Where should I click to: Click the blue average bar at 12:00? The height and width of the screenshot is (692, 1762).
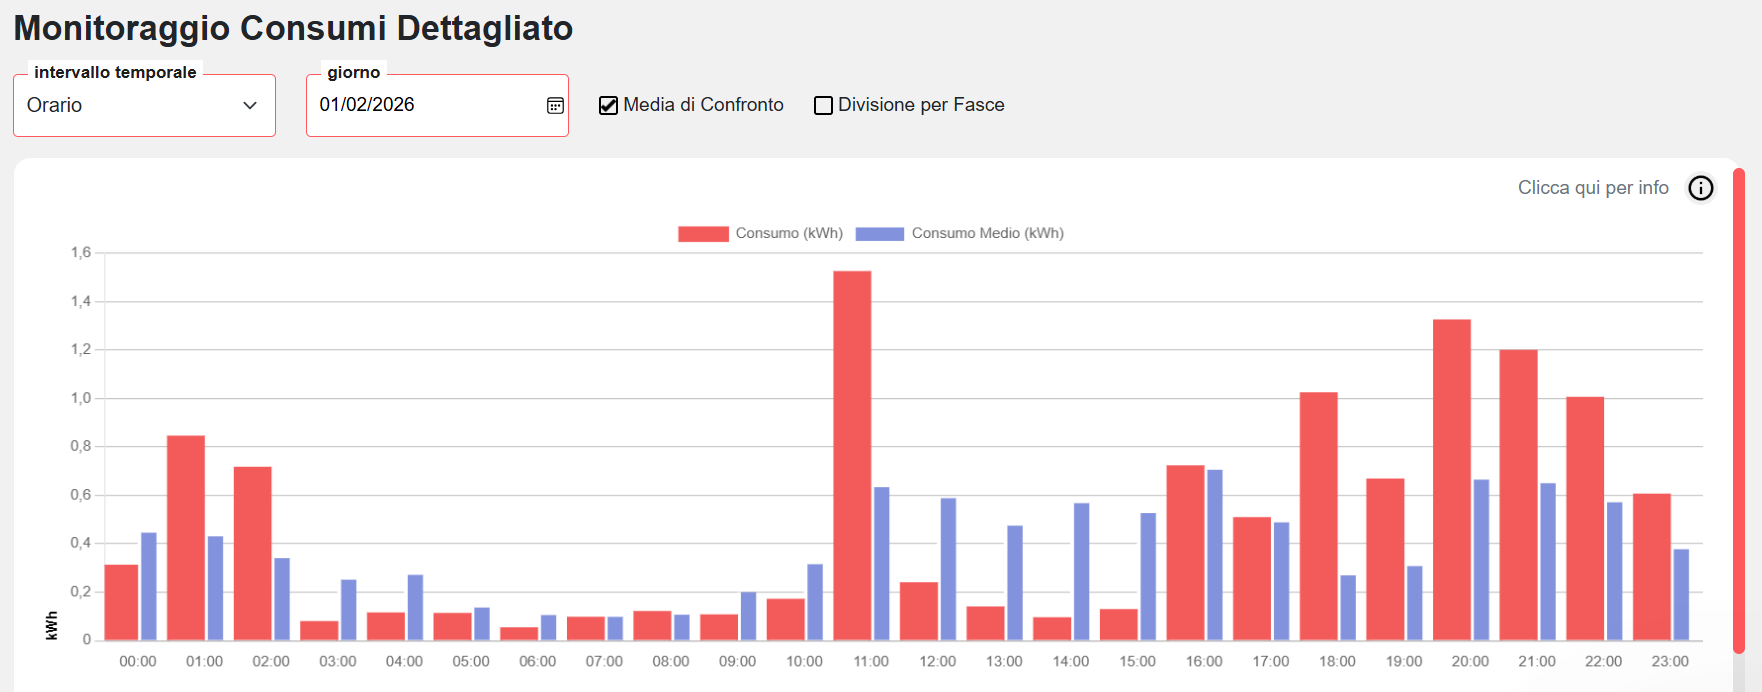click(948, 569)
